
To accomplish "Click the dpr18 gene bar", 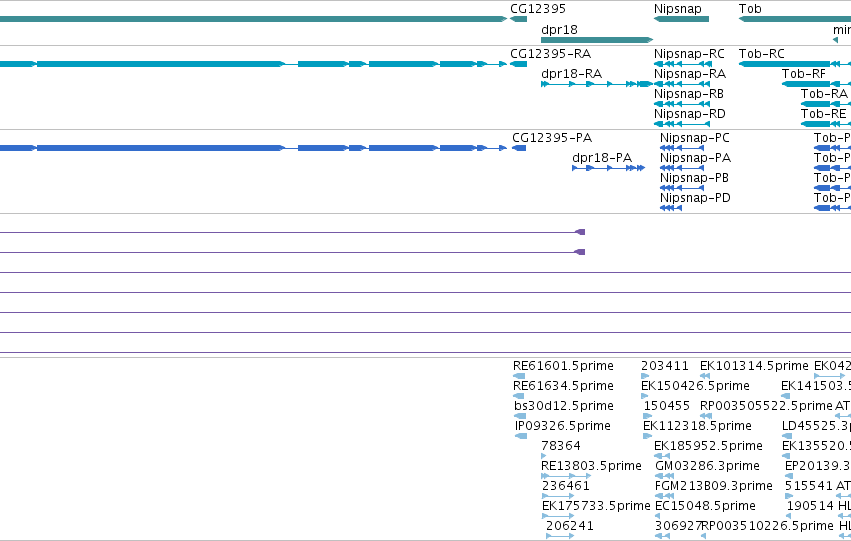I will (596, 40).
